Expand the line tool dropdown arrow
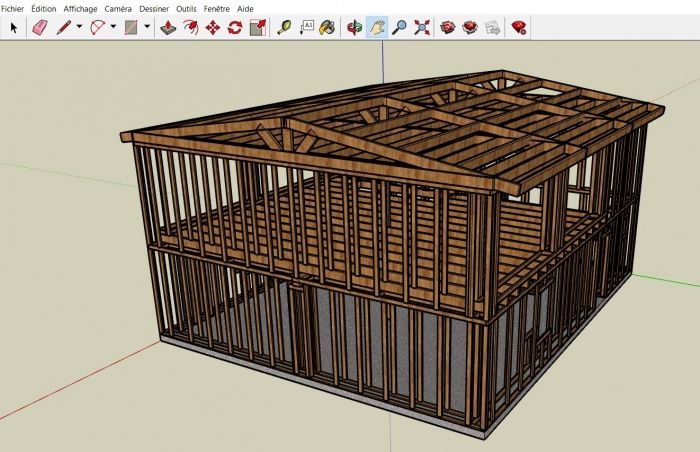This screenshot has height=452, width=700. pyautogui.click(x=79, y=28)
